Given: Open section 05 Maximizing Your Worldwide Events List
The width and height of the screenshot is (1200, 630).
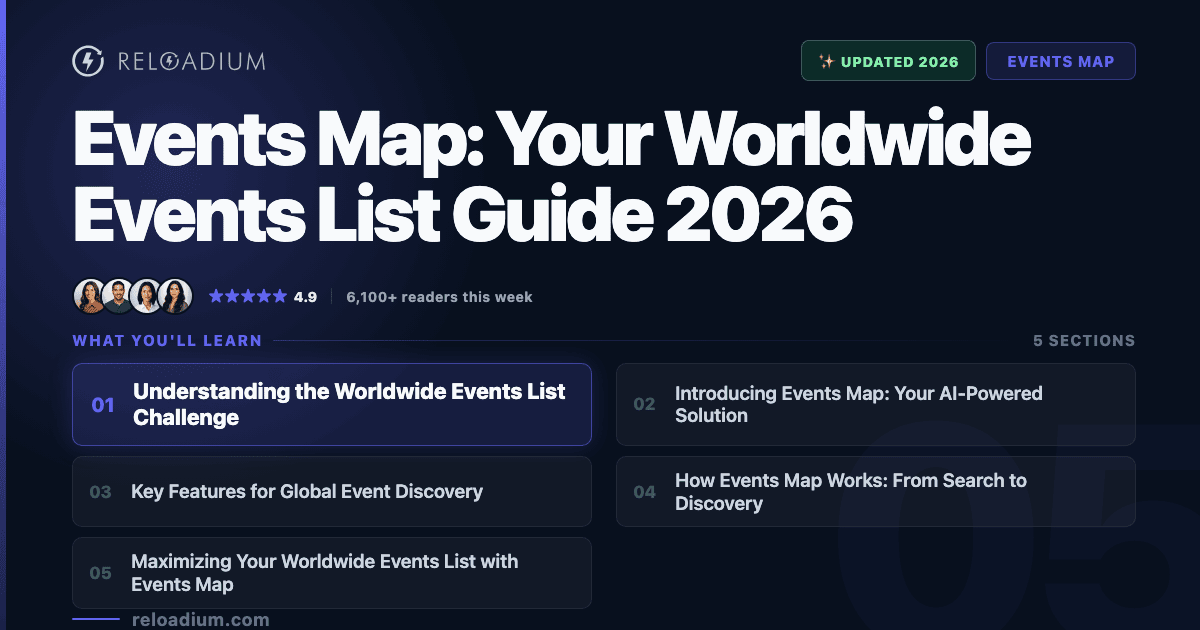Looking at the screenshot, I should click(332, 573).
